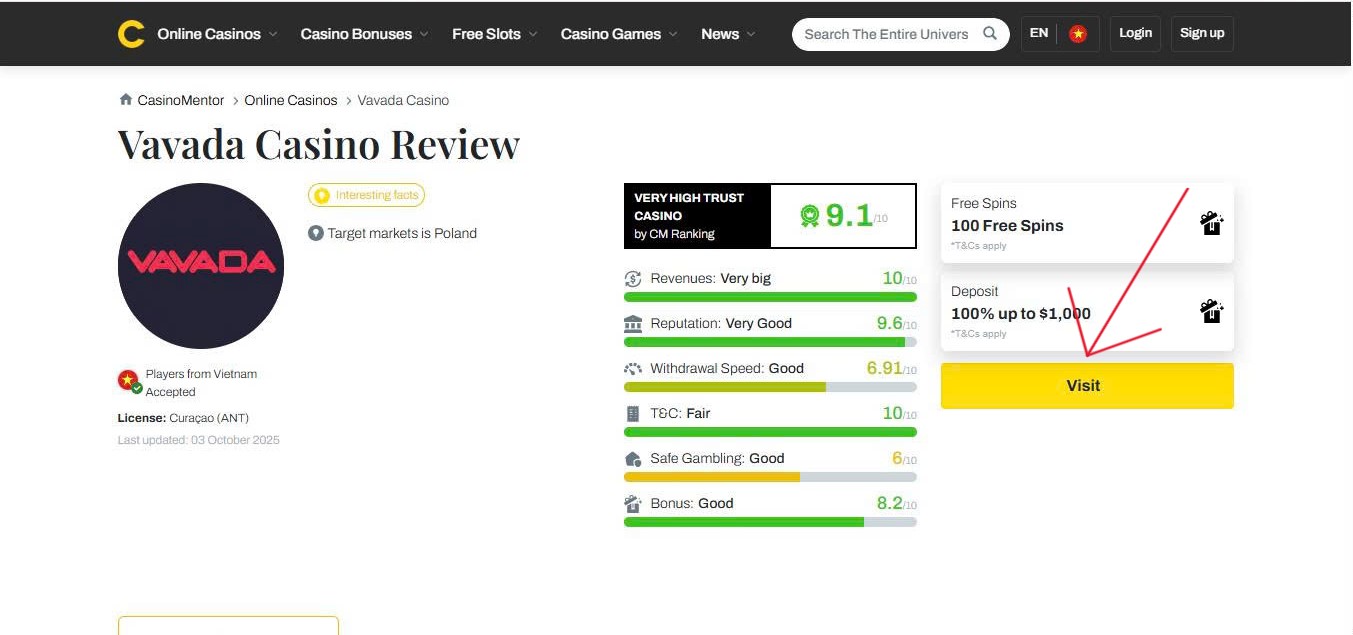Image resolution: width=1353 pixels, height=635 pixels.
Task: Click the Reputation bank building icon
Action: click(x=633, y=324)
